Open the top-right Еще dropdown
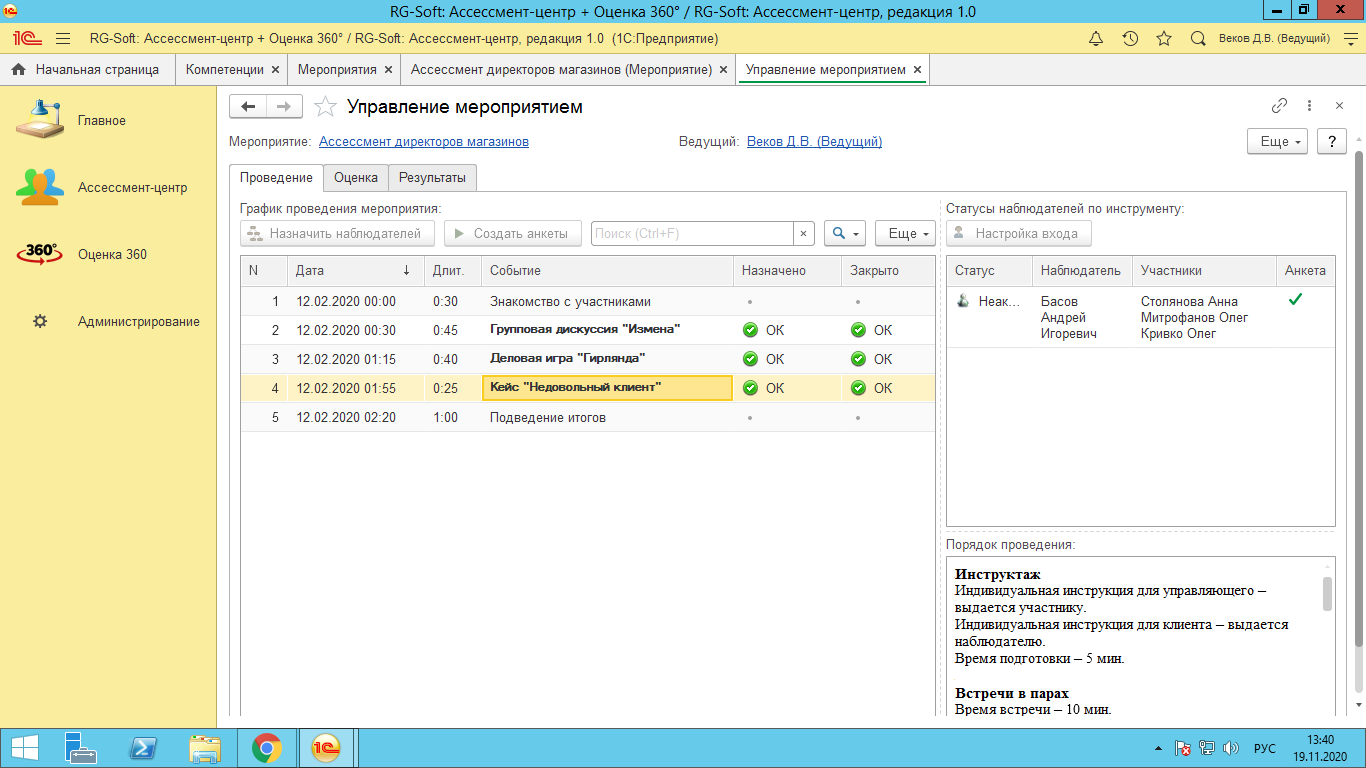This screenshot has height=768, width=1366. [x=1278, y=142]
